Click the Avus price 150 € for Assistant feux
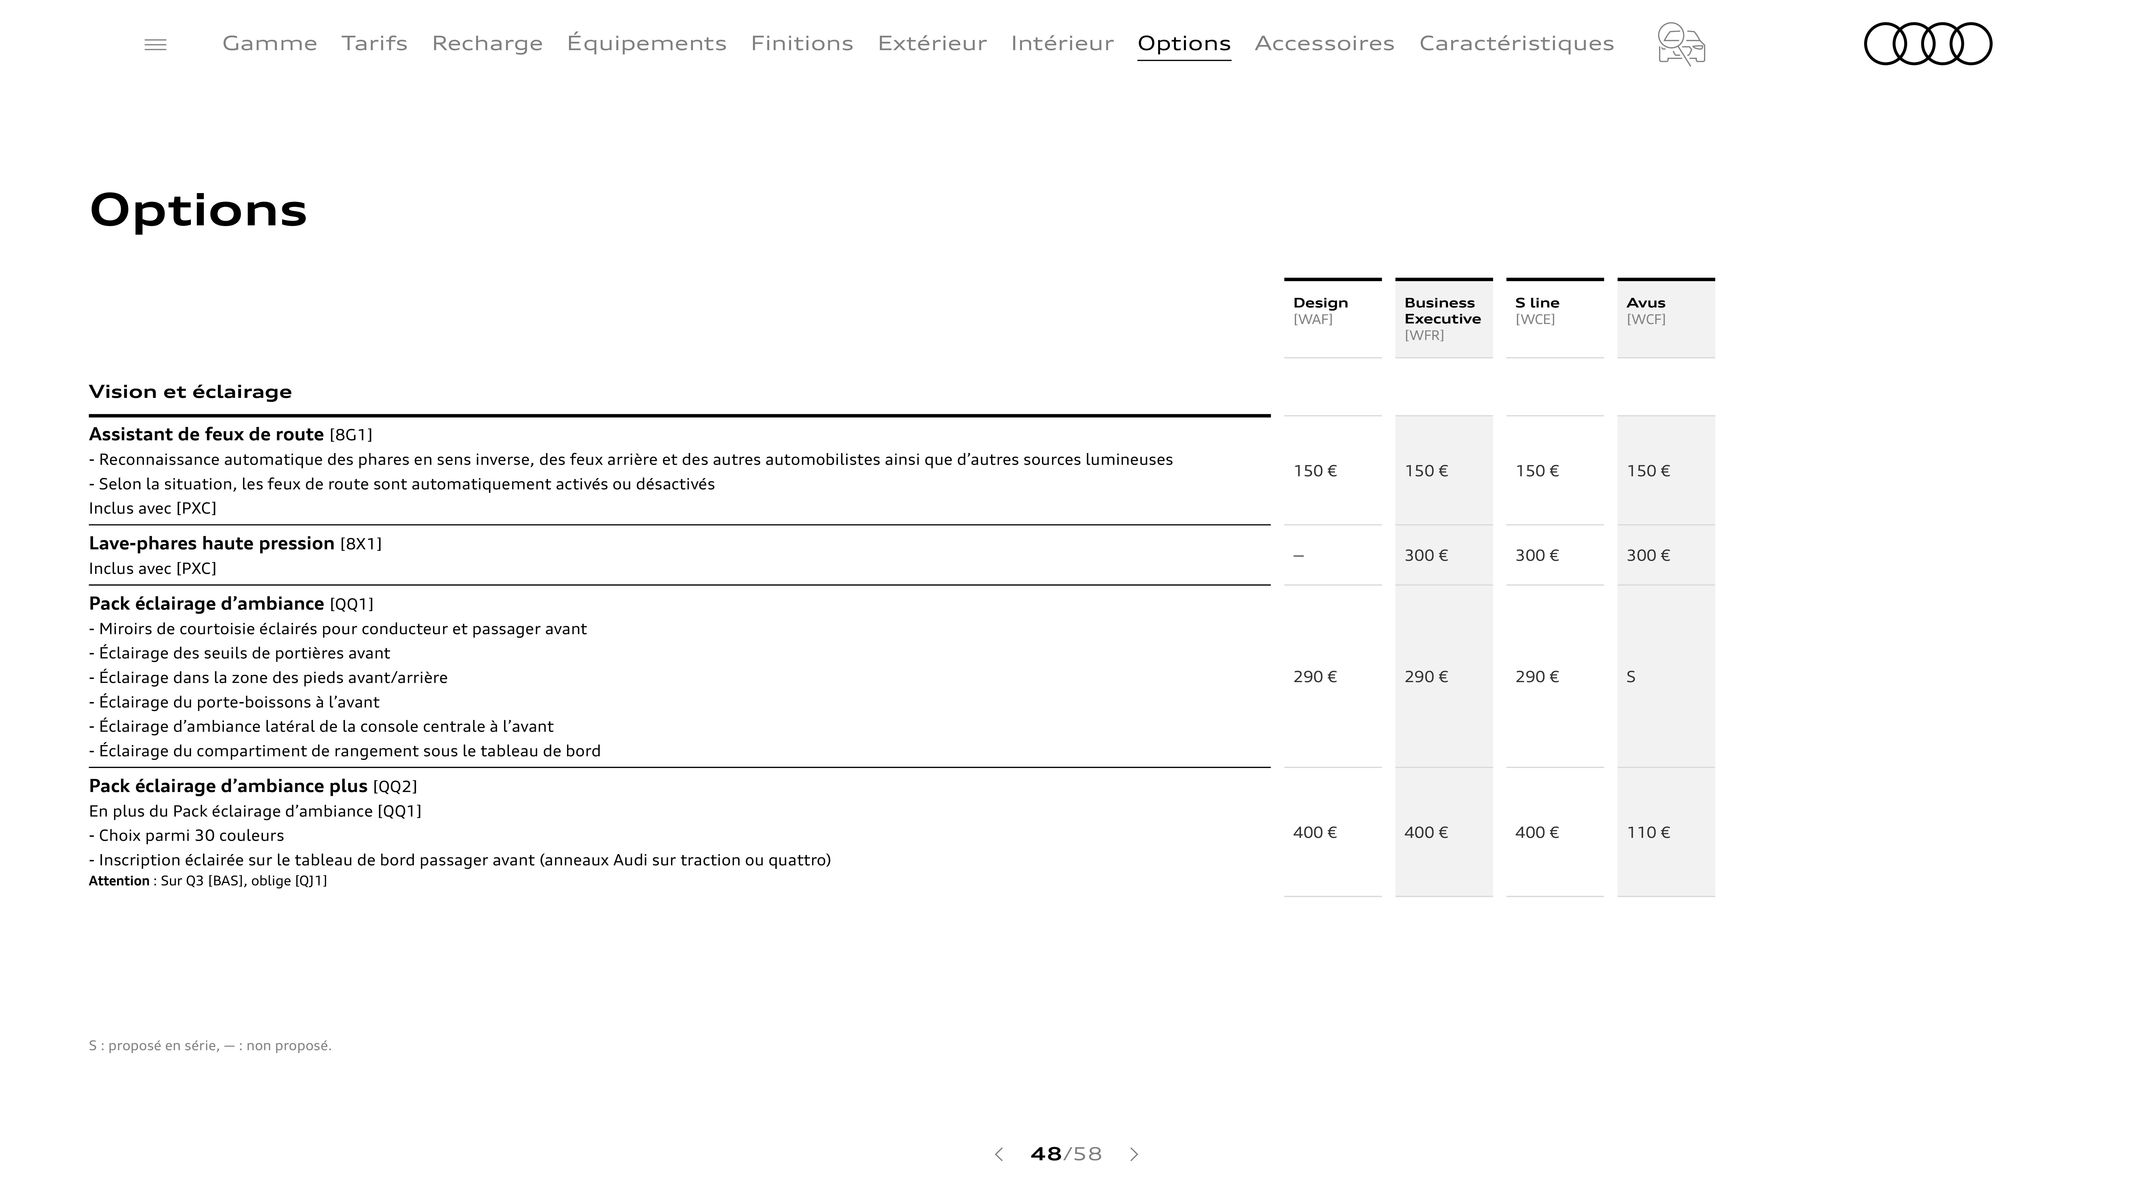The width and height of the screenshot is (2133, 1200). click(1648, 471)
